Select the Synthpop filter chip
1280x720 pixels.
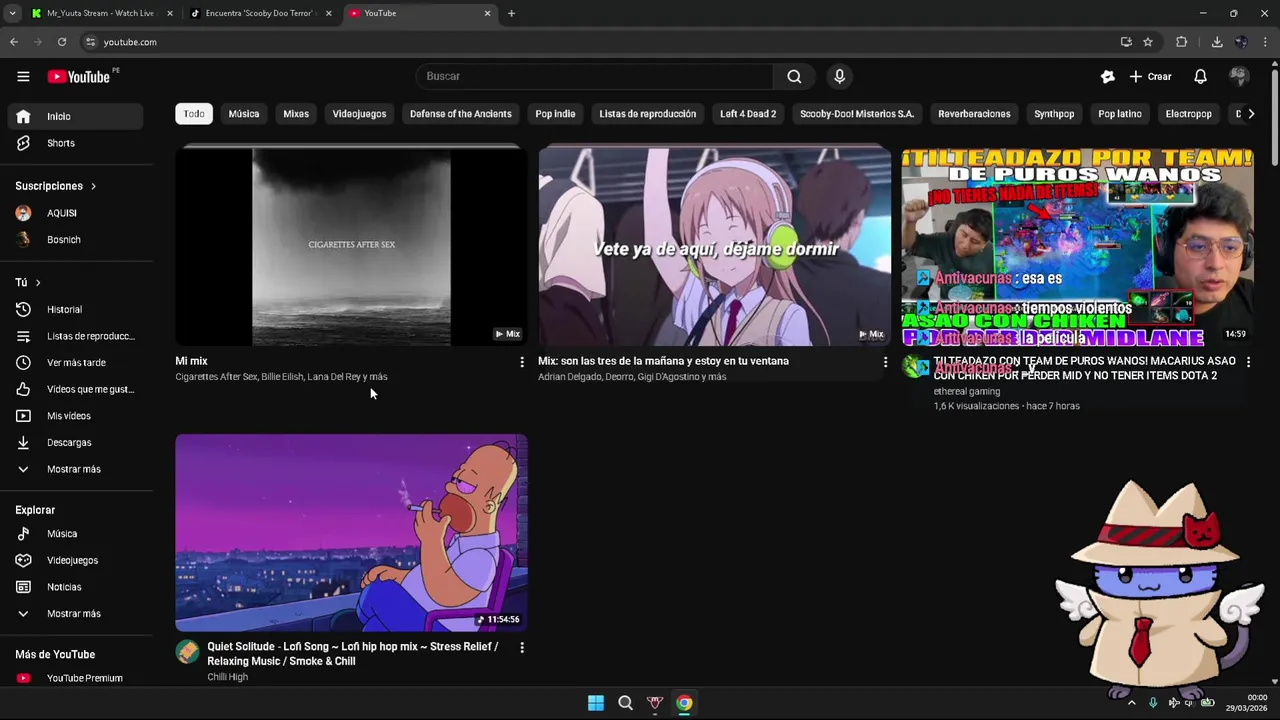coord(1054,114)
